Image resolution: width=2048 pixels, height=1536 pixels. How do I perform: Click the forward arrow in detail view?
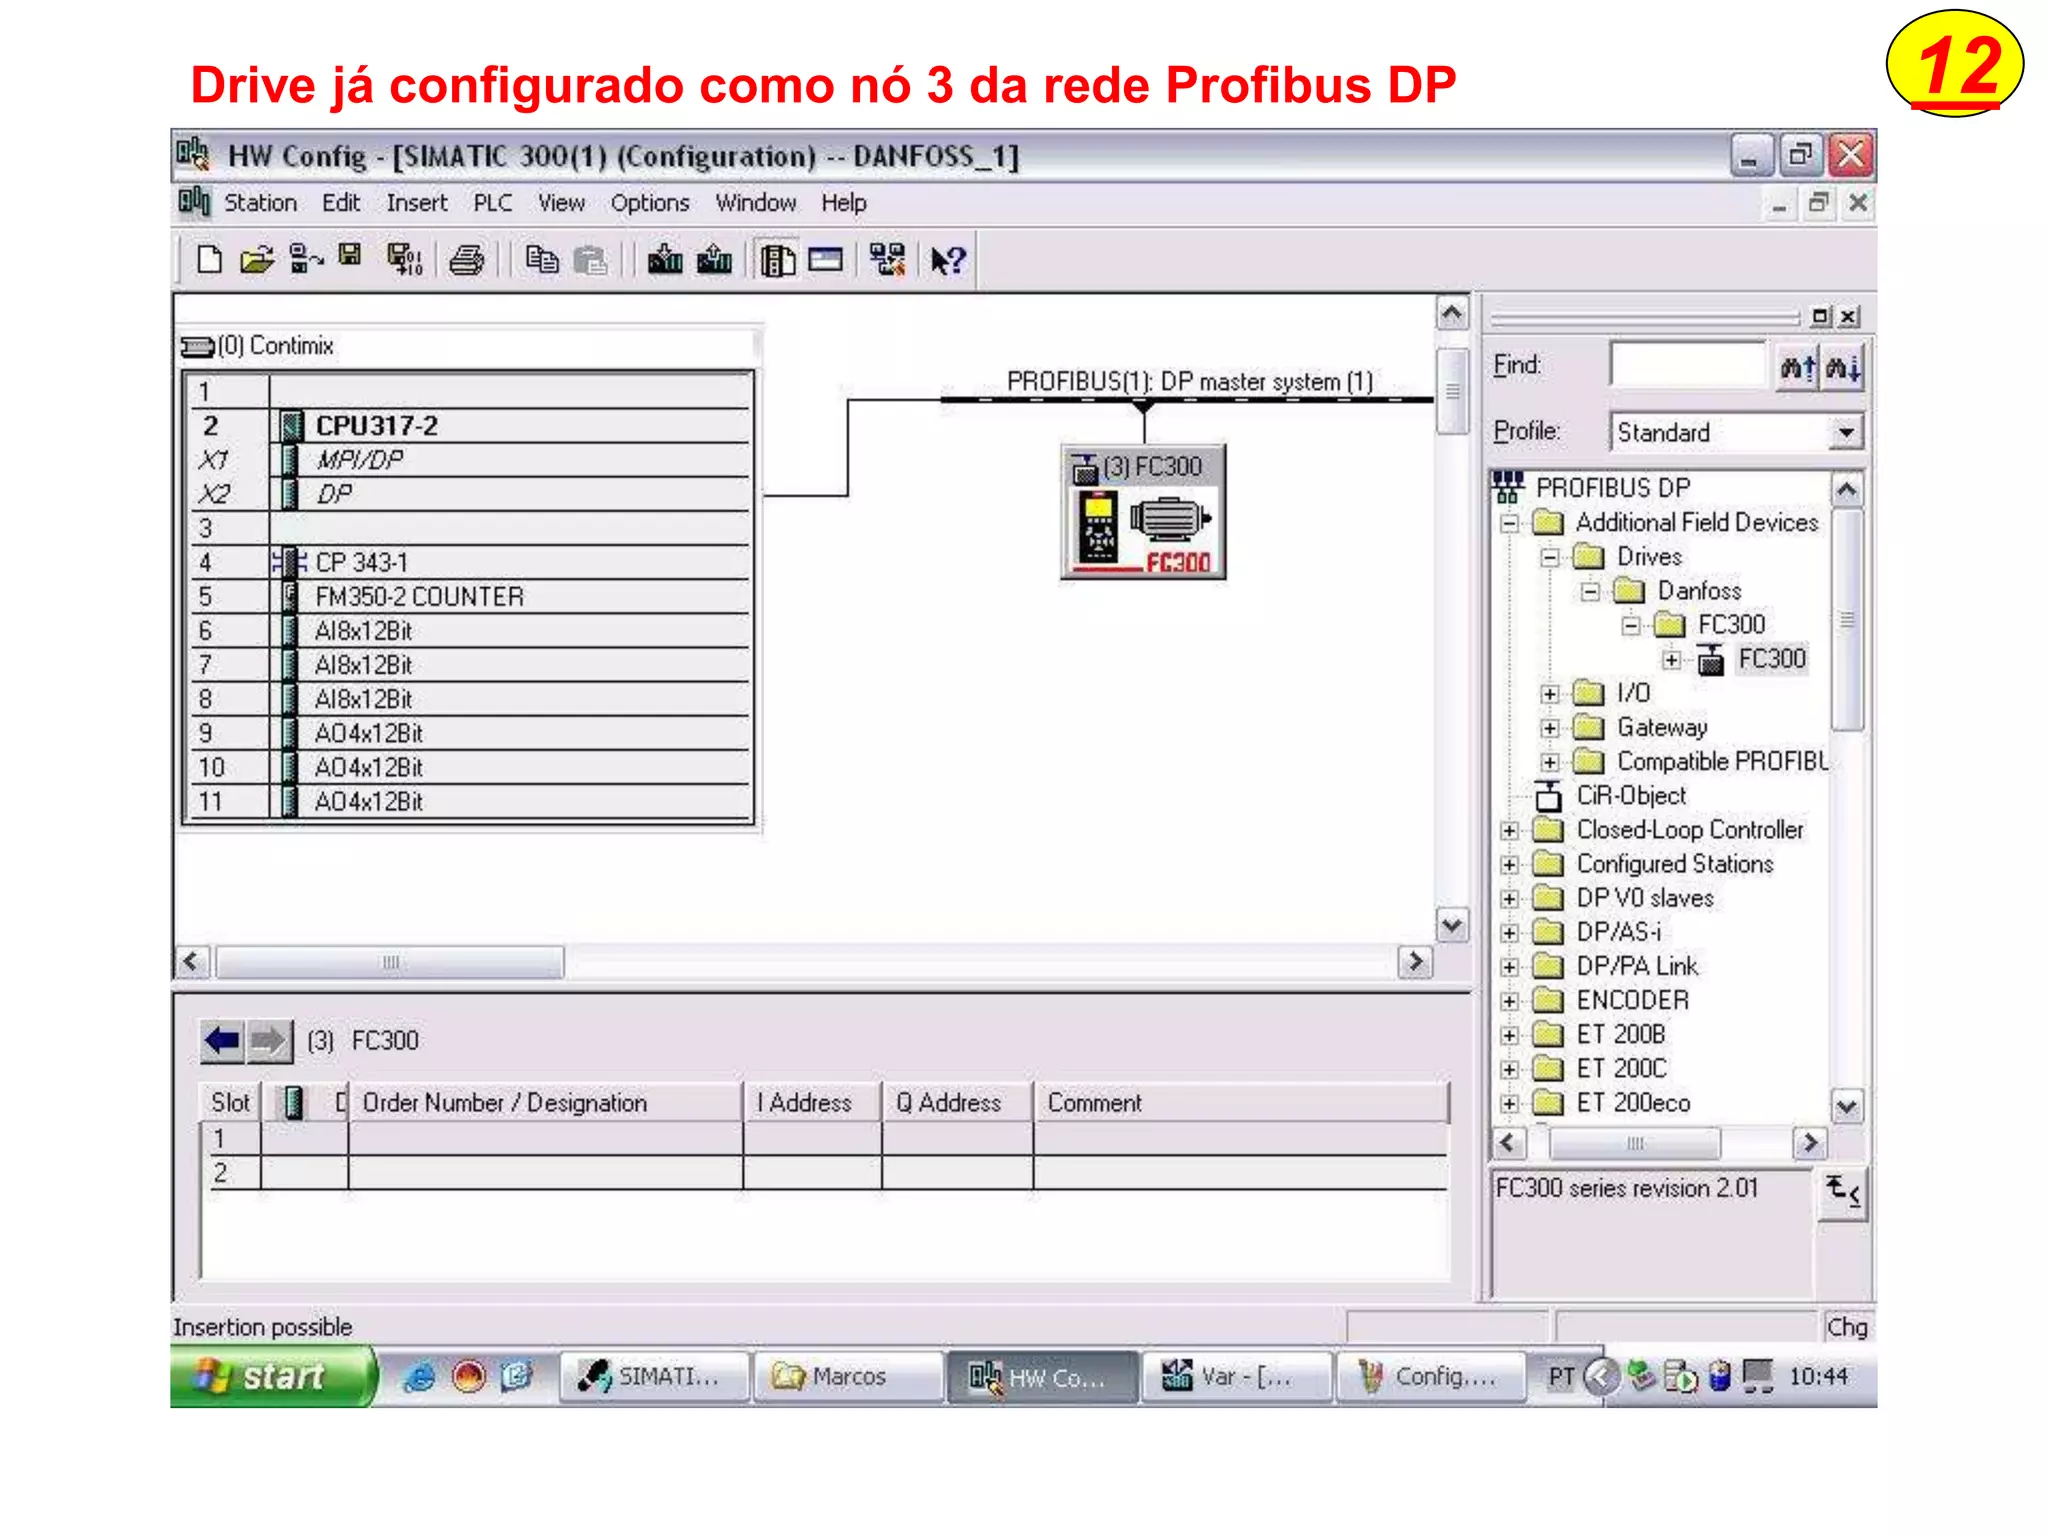[x=268, y=1041]
